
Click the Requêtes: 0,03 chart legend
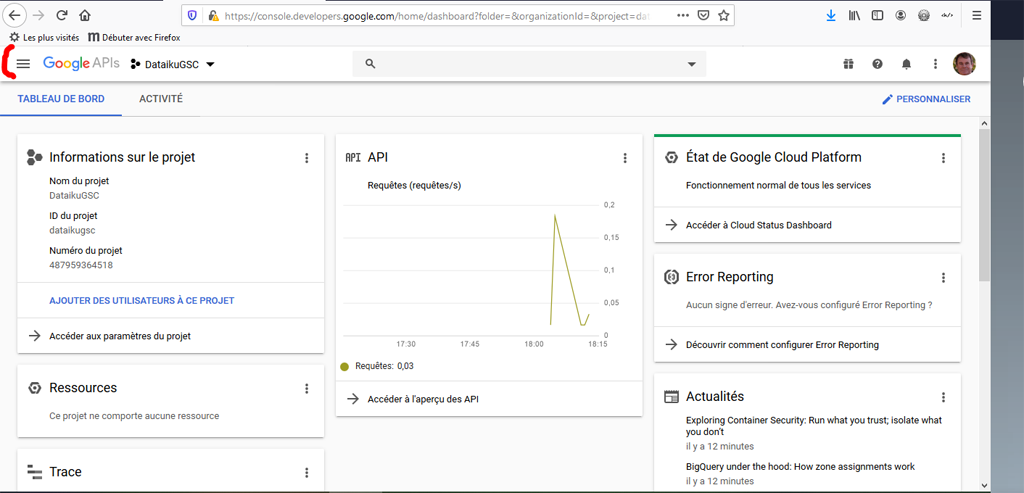coord(377,366)
